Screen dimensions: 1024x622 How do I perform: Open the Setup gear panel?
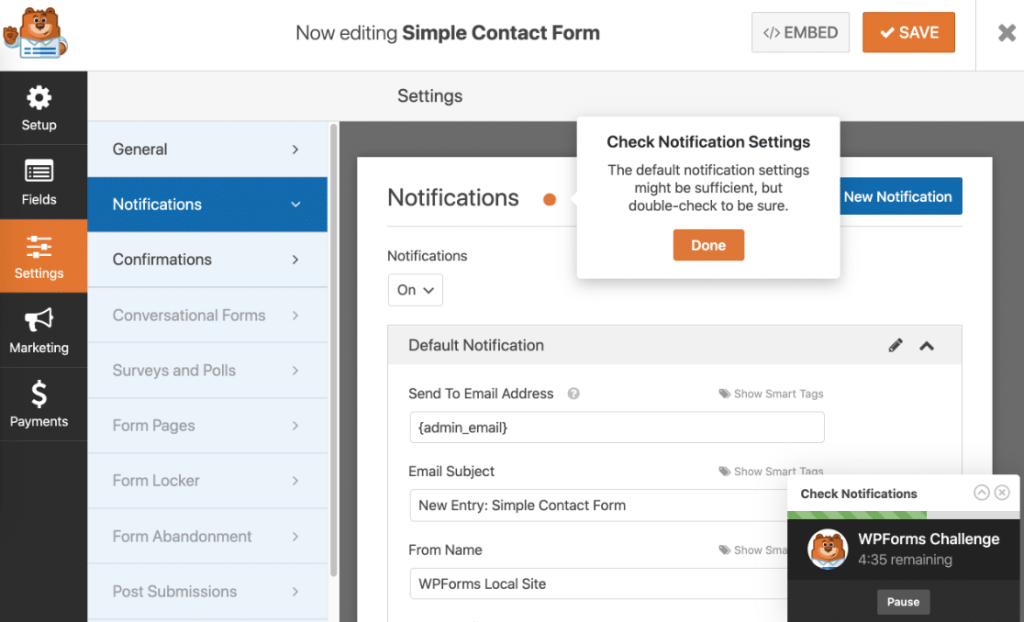click(x=39, y=108)
